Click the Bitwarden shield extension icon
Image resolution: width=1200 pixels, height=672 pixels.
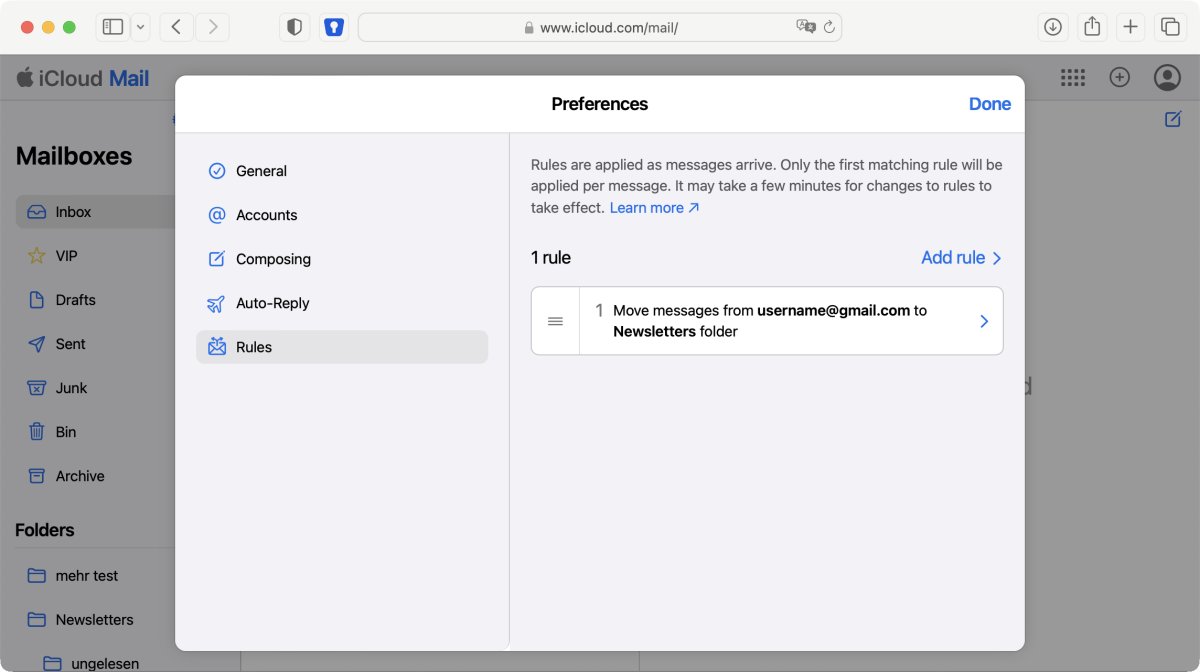(x=334, y=27)
